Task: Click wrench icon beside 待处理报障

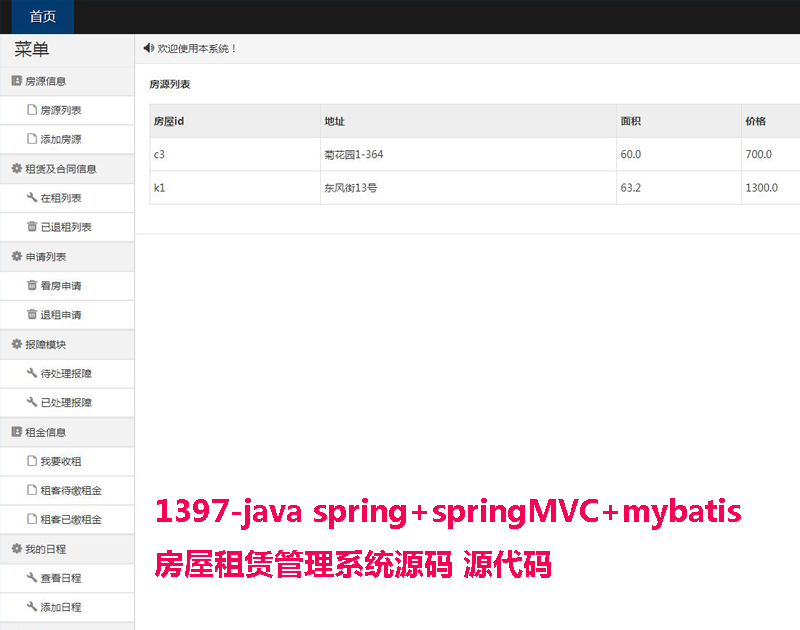Action: point(32,373)
